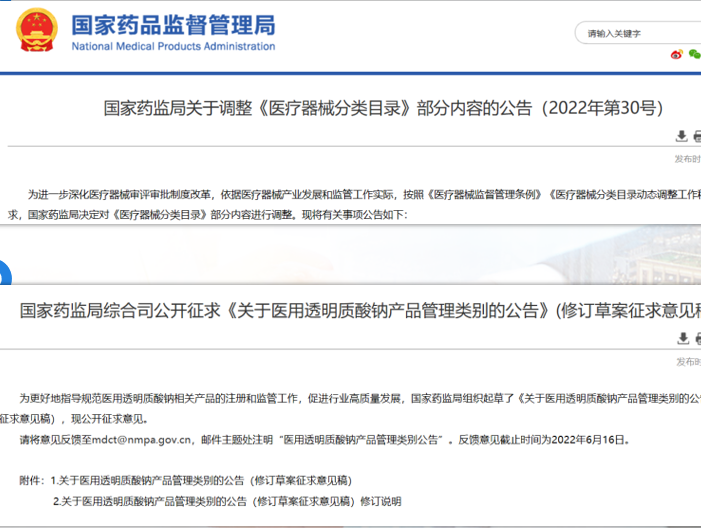Click the 国家药品监督管理局 site title
Image resolution: width=701 pixels, height=528 pixels.
(x=172, y=24)
